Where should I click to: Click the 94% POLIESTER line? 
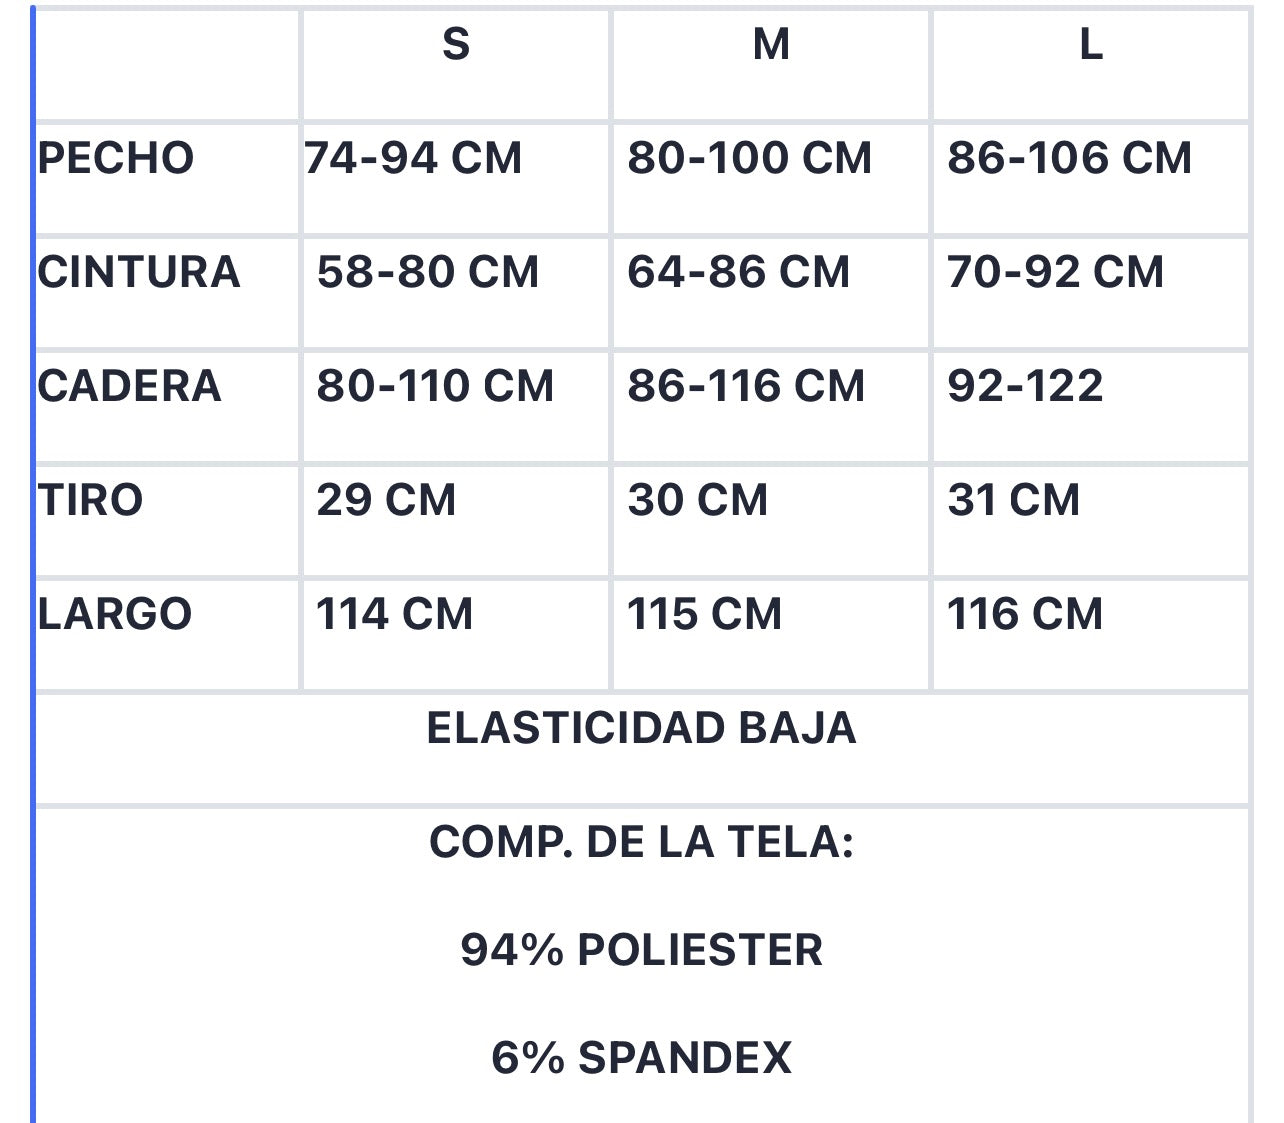642,950
